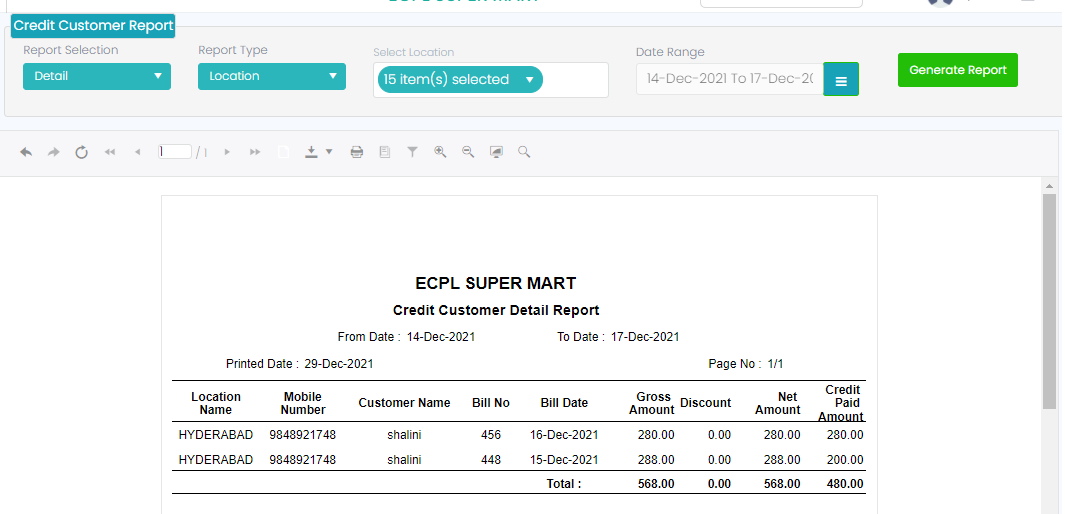1065x514 pixels.
Task: Click the Net Amount column header
Action: click(x=778, y=403)
